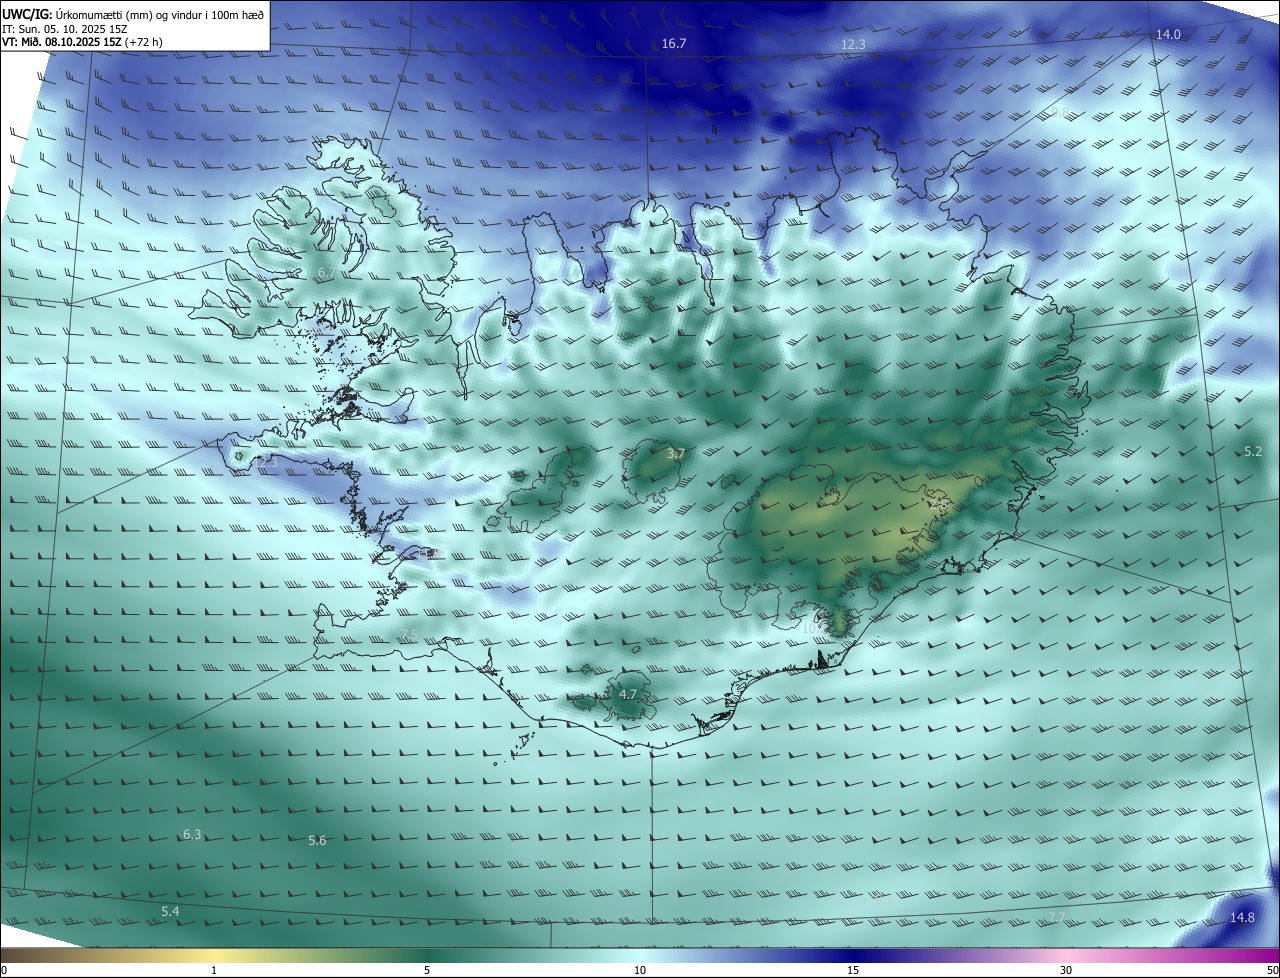1280x978 pixels.
Task: Click the valid time line 'VT: Mið. 08.10.2025 15Z (+72 h)'
Action: 83,42
